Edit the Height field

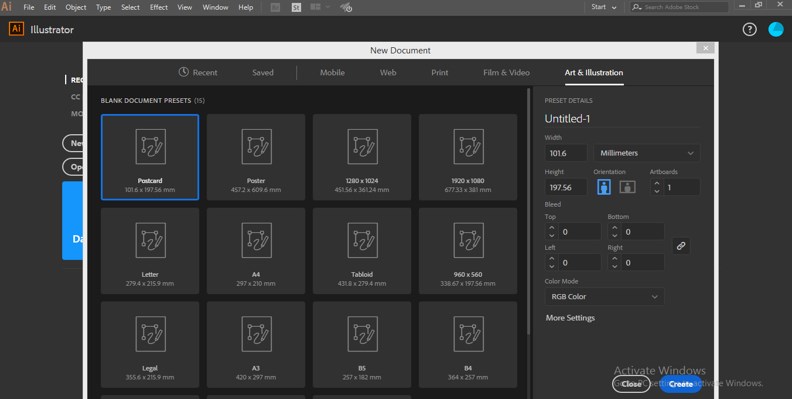[x=566, y=187]
